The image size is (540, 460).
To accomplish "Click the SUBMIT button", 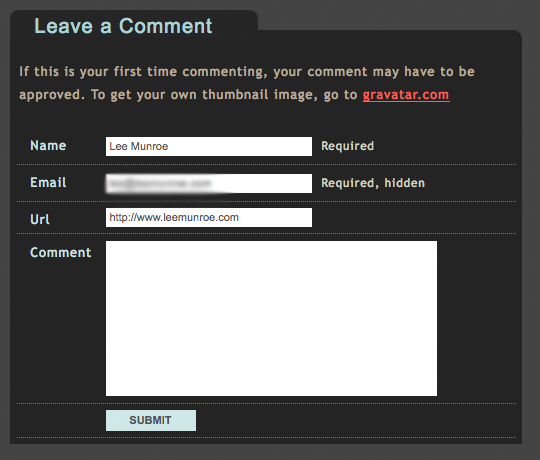I will pyautogui.click(x=151, y=420).
